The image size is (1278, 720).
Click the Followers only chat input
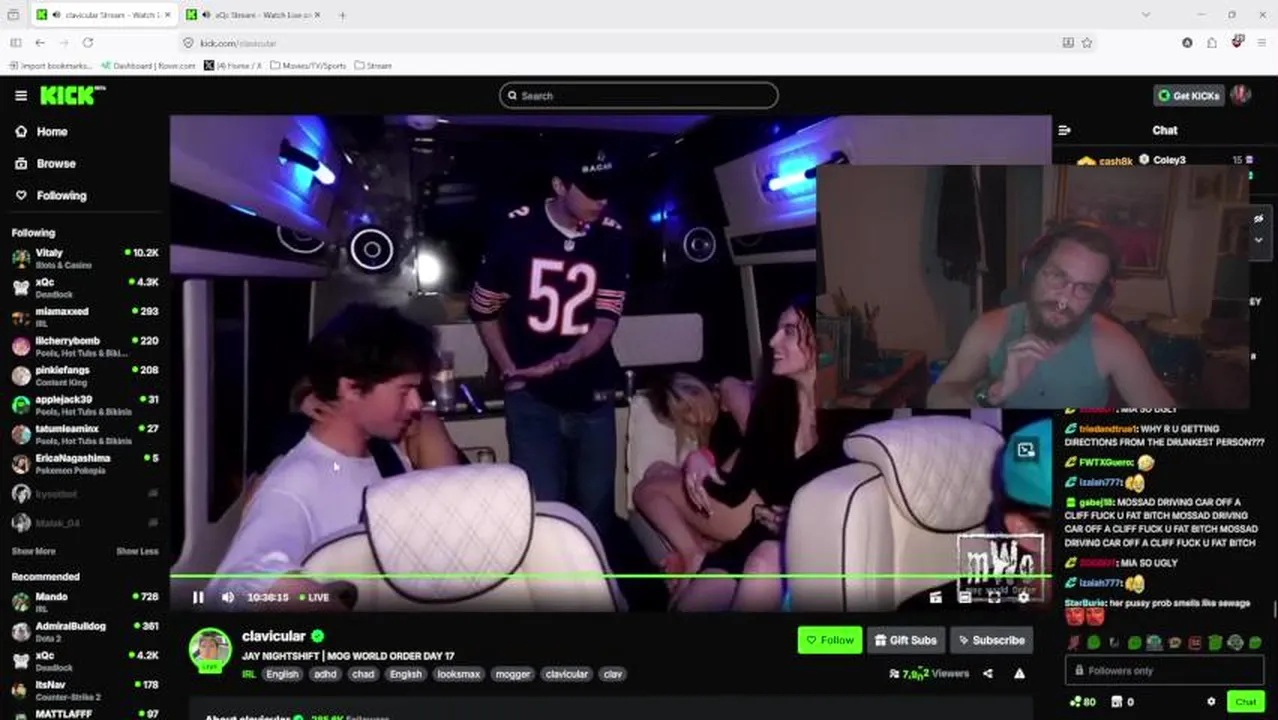click(1165, 671)
